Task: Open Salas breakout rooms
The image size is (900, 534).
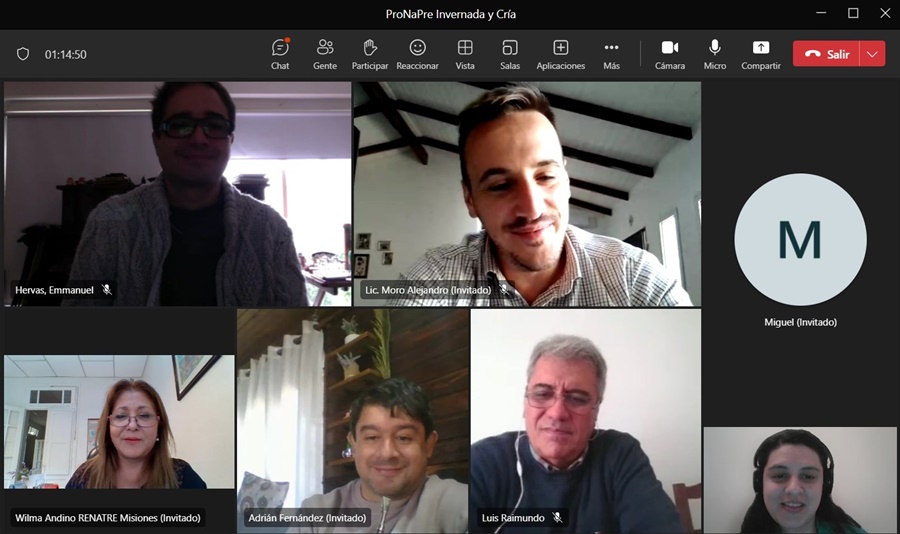Action: (510, 54)
